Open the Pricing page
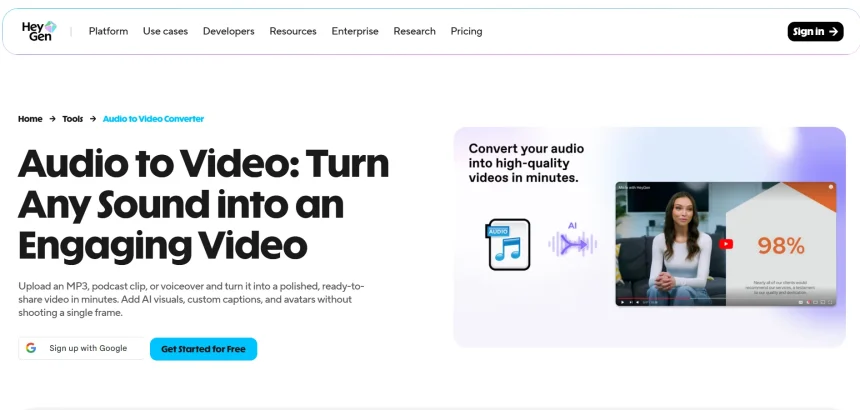This screenshot has width=860, height=410. pos(466,31)
